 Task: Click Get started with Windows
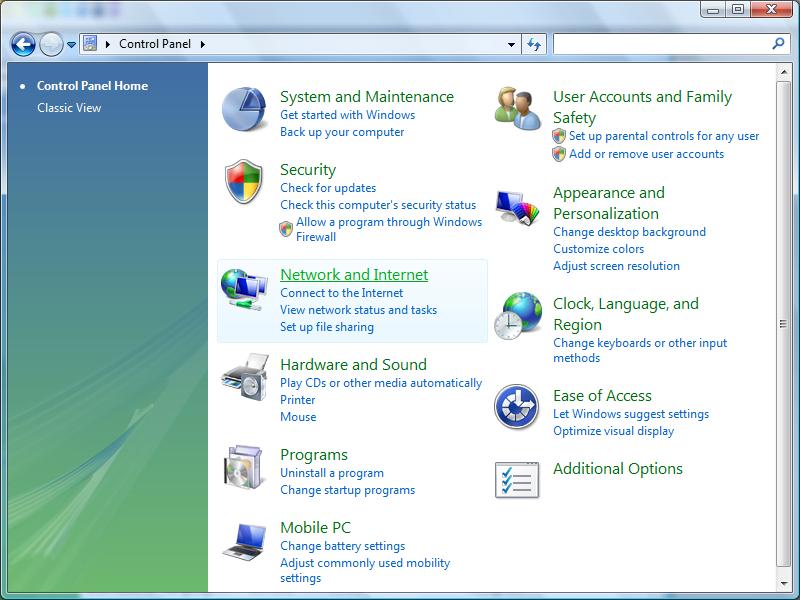(347, 115)
